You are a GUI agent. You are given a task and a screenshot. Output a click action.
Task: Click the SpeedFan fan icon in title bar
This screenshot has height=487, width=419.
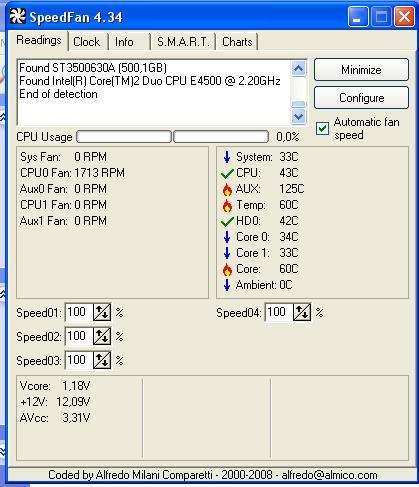[17, 16]
